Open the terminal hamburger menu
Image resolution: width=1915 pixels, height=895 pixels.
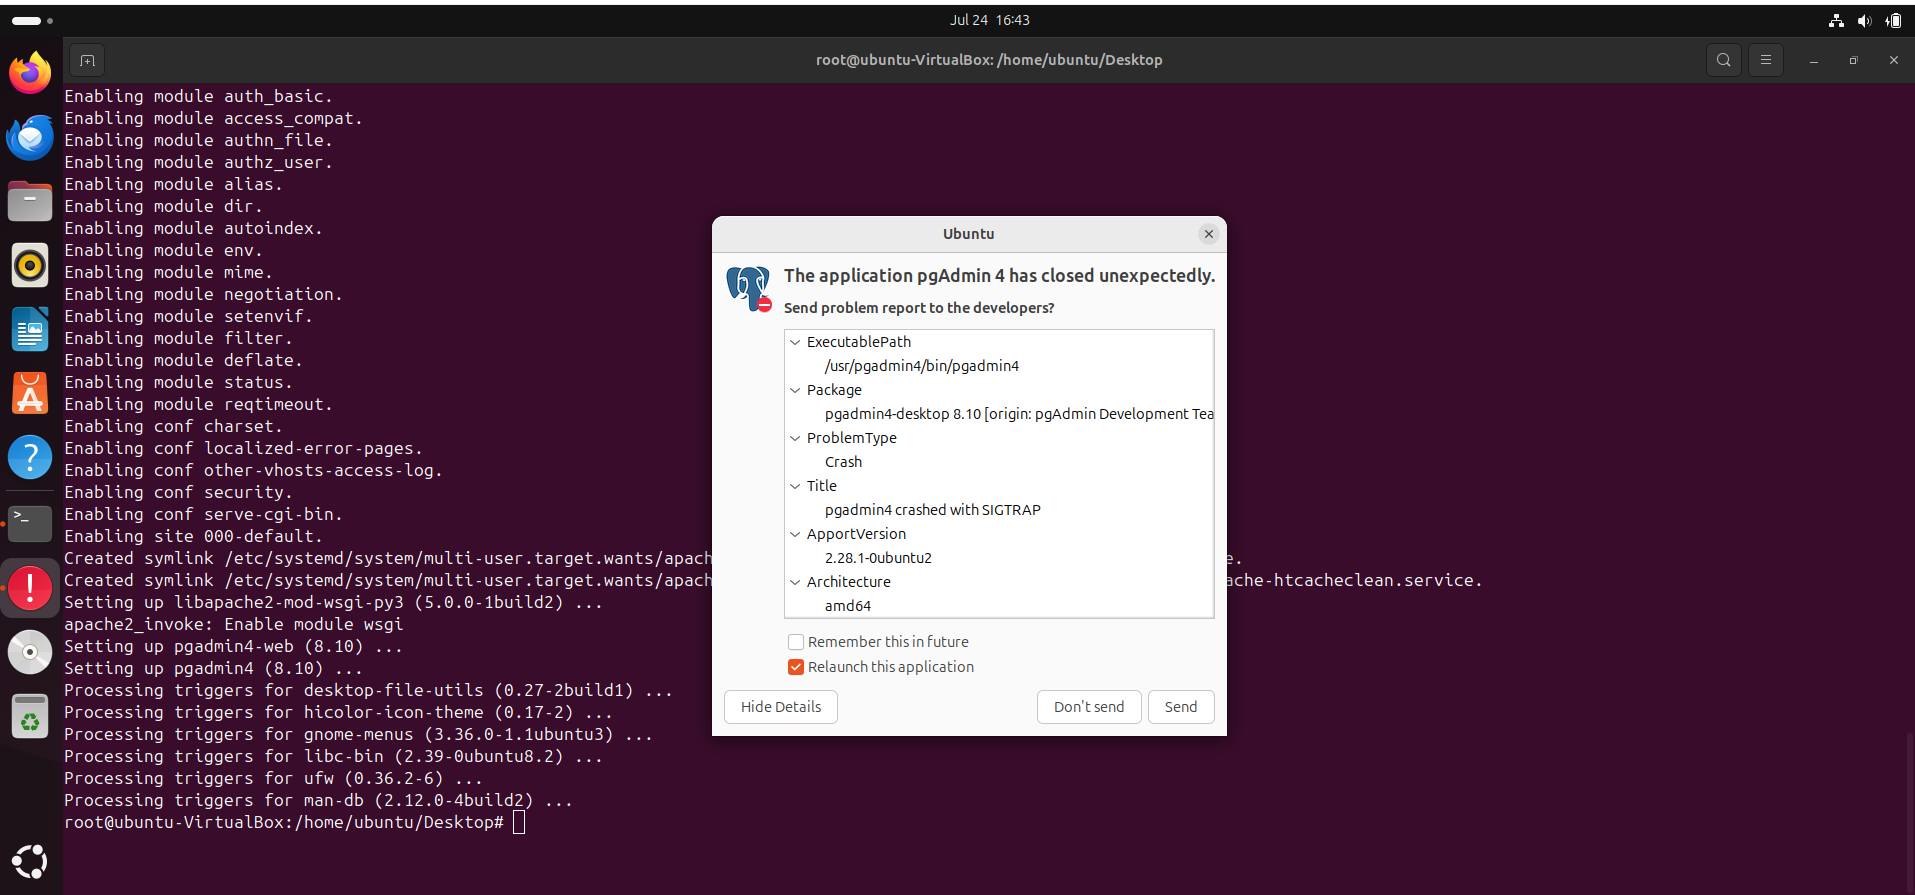coord(1765,60)
